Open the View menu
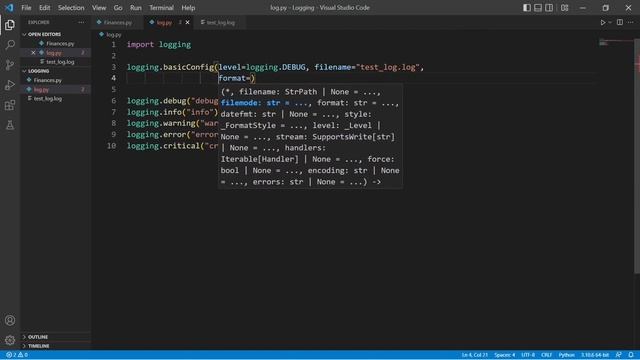Image resolution: width=640 pixels, height=360 pixels. coord(99,8)
